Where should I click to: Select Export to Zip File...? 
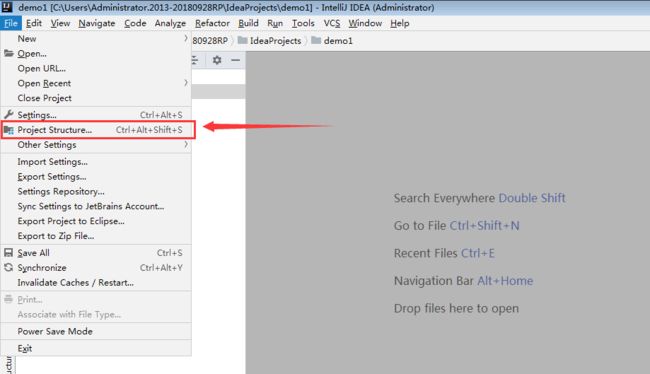pyautogui.click(x=96, y=236)
